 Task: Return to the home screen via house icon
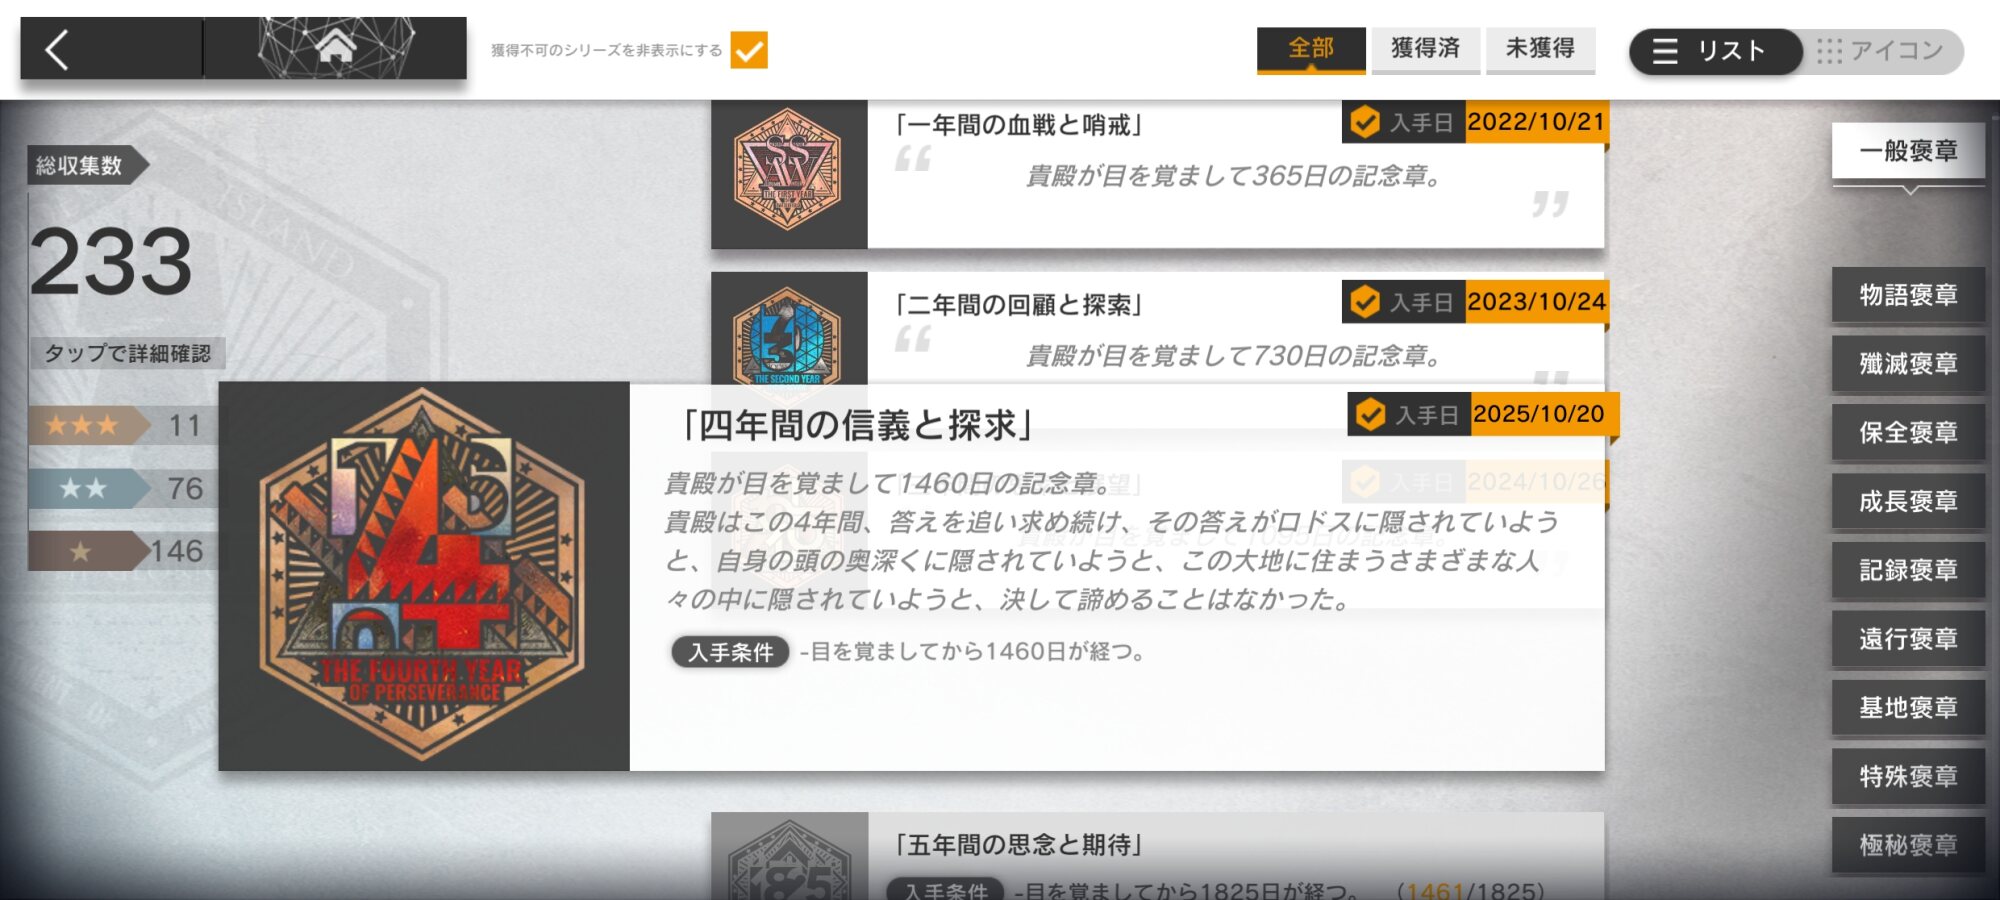[x=336, y=47]
